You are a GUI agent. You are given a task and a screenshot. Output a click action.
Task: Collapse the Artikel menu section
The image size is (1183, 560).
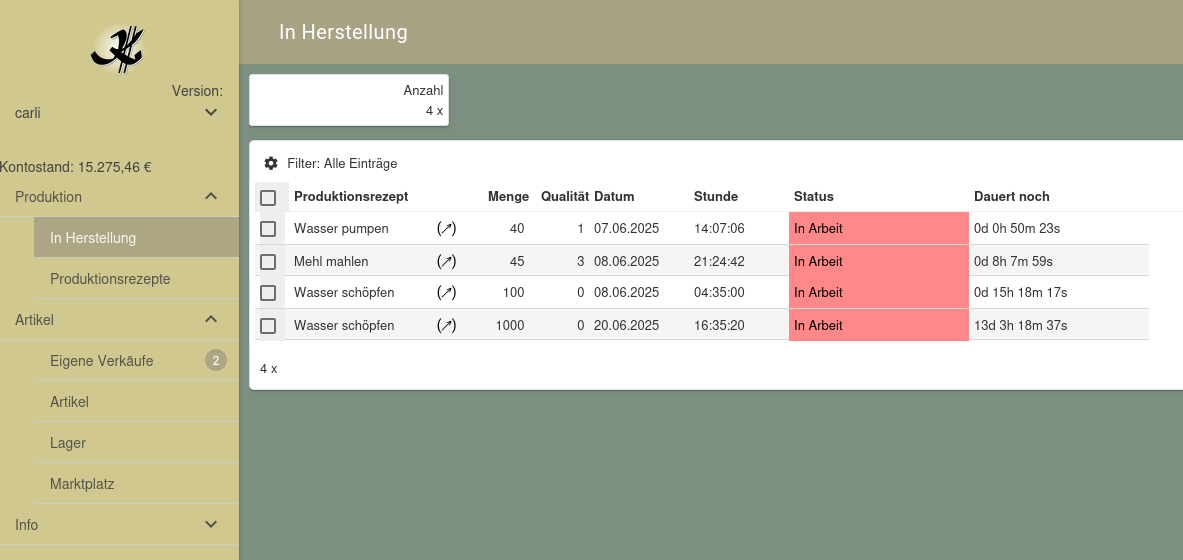tap(211, 320)
